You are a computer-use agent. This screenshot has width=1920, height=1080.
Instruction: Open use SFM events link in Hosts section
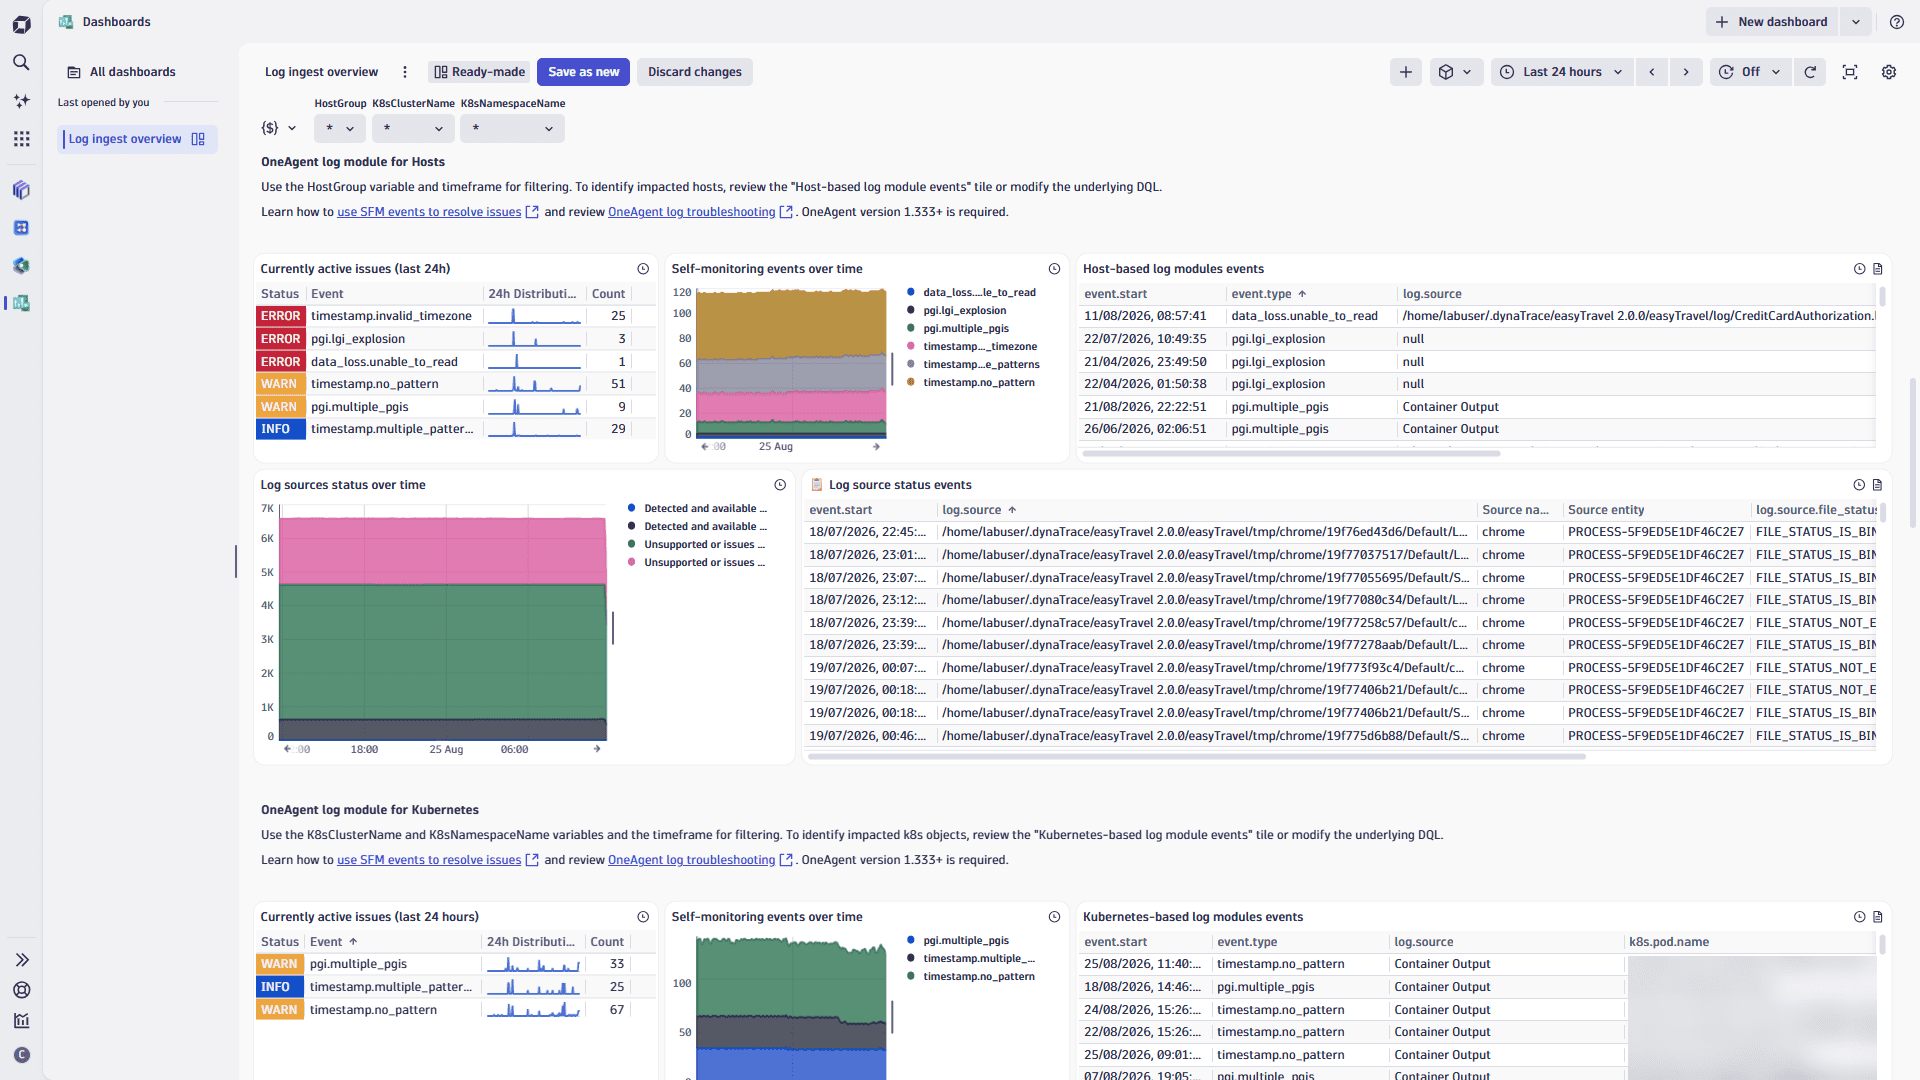coord(429,212)
